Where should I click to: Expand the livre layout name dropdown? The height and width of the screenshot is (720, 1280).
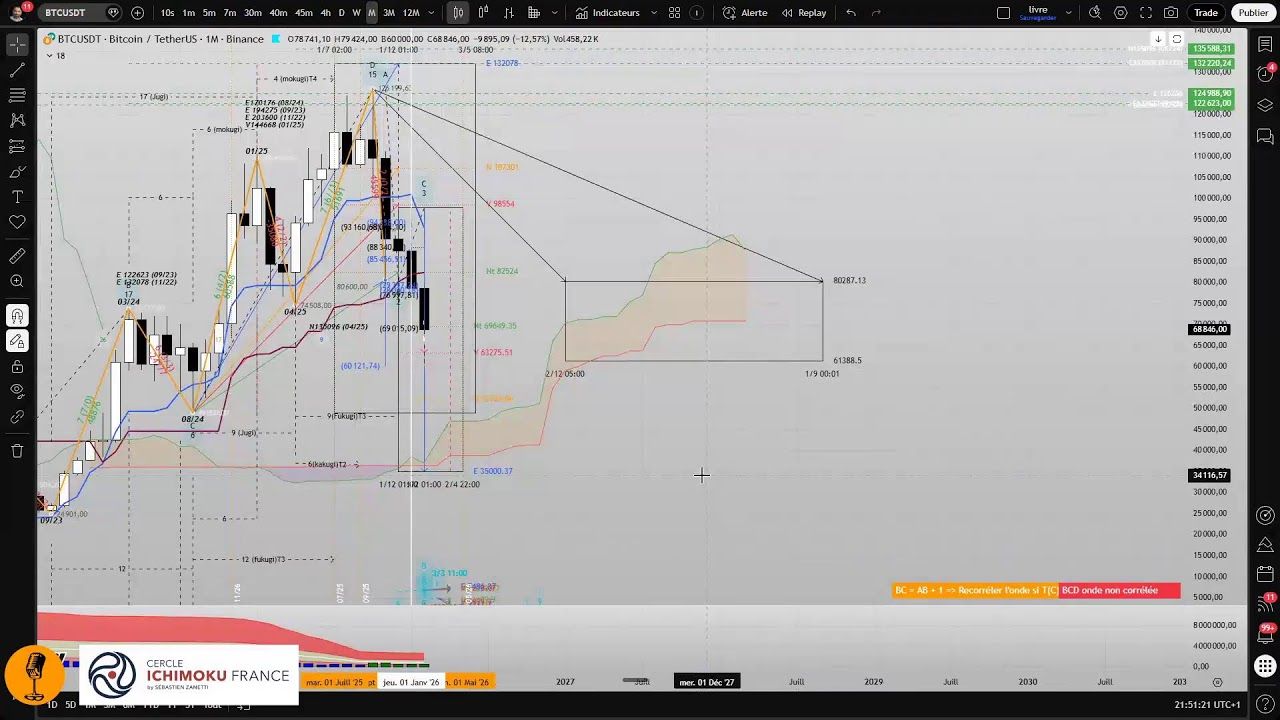[x=1067, y=13]
